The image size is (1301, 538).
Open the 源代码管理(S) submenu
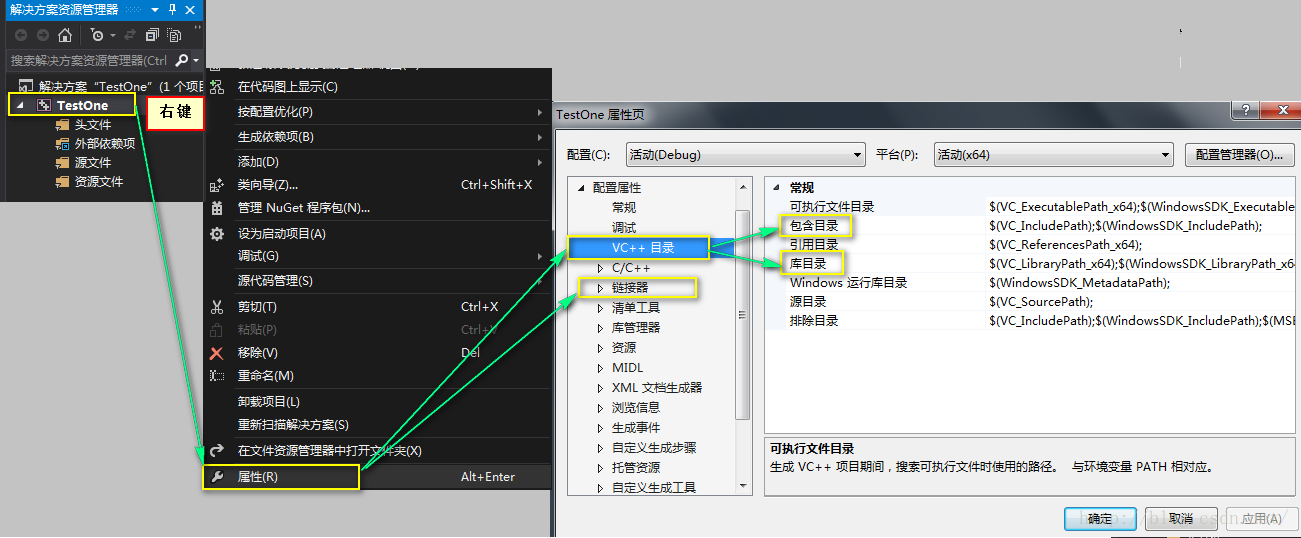coord(378,281)
